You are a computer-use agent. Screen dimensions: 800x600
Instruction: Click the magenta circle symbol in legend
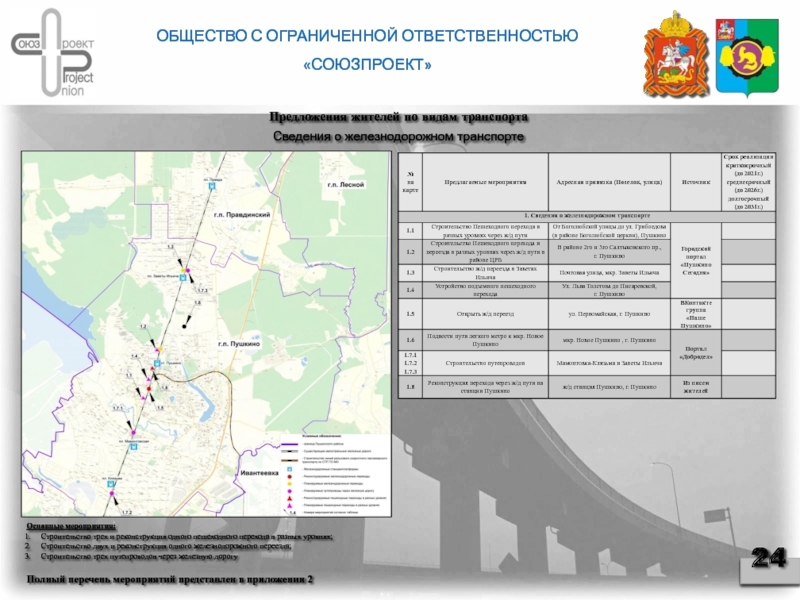pyautogui.click(x=290, y=490)
